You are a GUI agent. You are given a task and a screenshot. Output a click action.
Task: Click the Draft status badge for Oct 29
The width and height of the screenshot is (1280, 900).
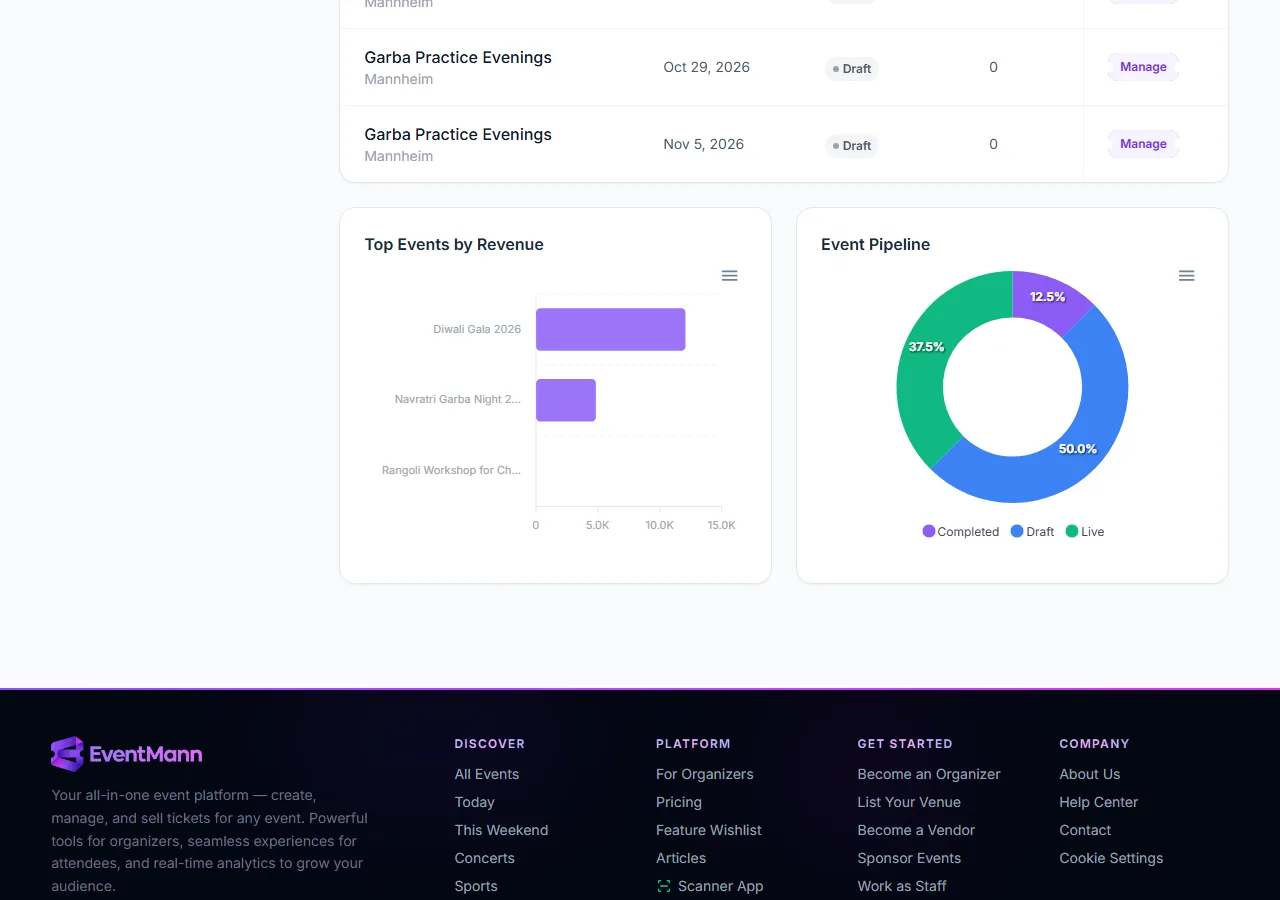[x=852, y=69]
